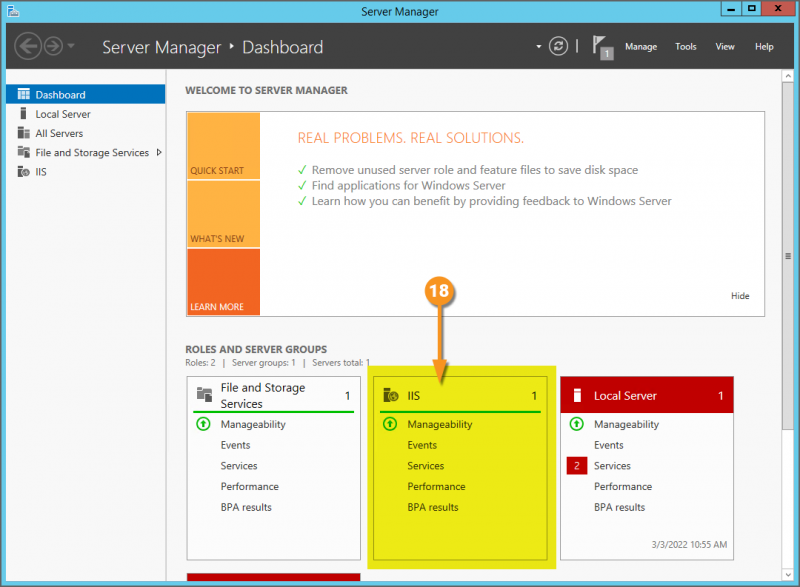Open BPA results in the IIS tile
The image size is (800, 587).
tap(433, 507)
